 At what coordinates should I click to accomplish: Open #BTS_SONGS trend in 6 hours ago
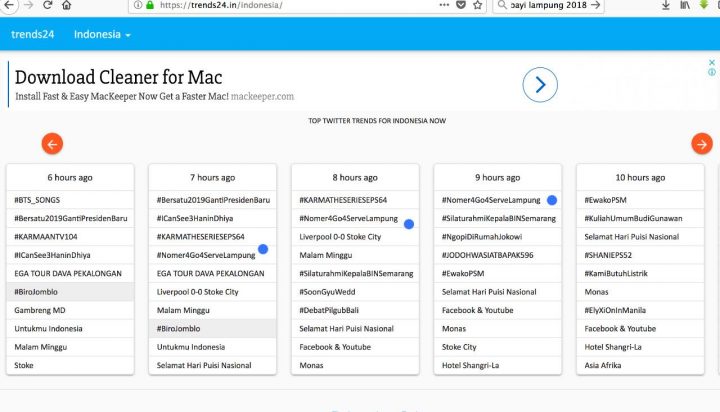pyautogui.click(x=38, y=200)
